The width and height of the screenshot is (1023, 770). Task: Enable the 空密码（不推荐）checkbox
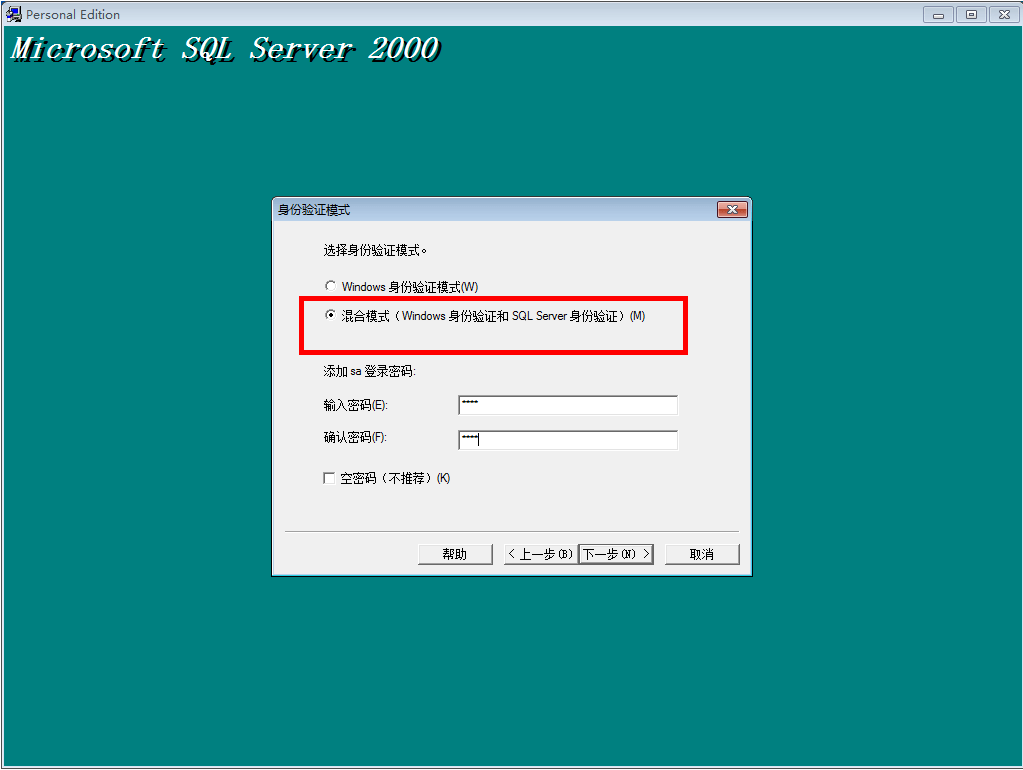tap(329, 478)
